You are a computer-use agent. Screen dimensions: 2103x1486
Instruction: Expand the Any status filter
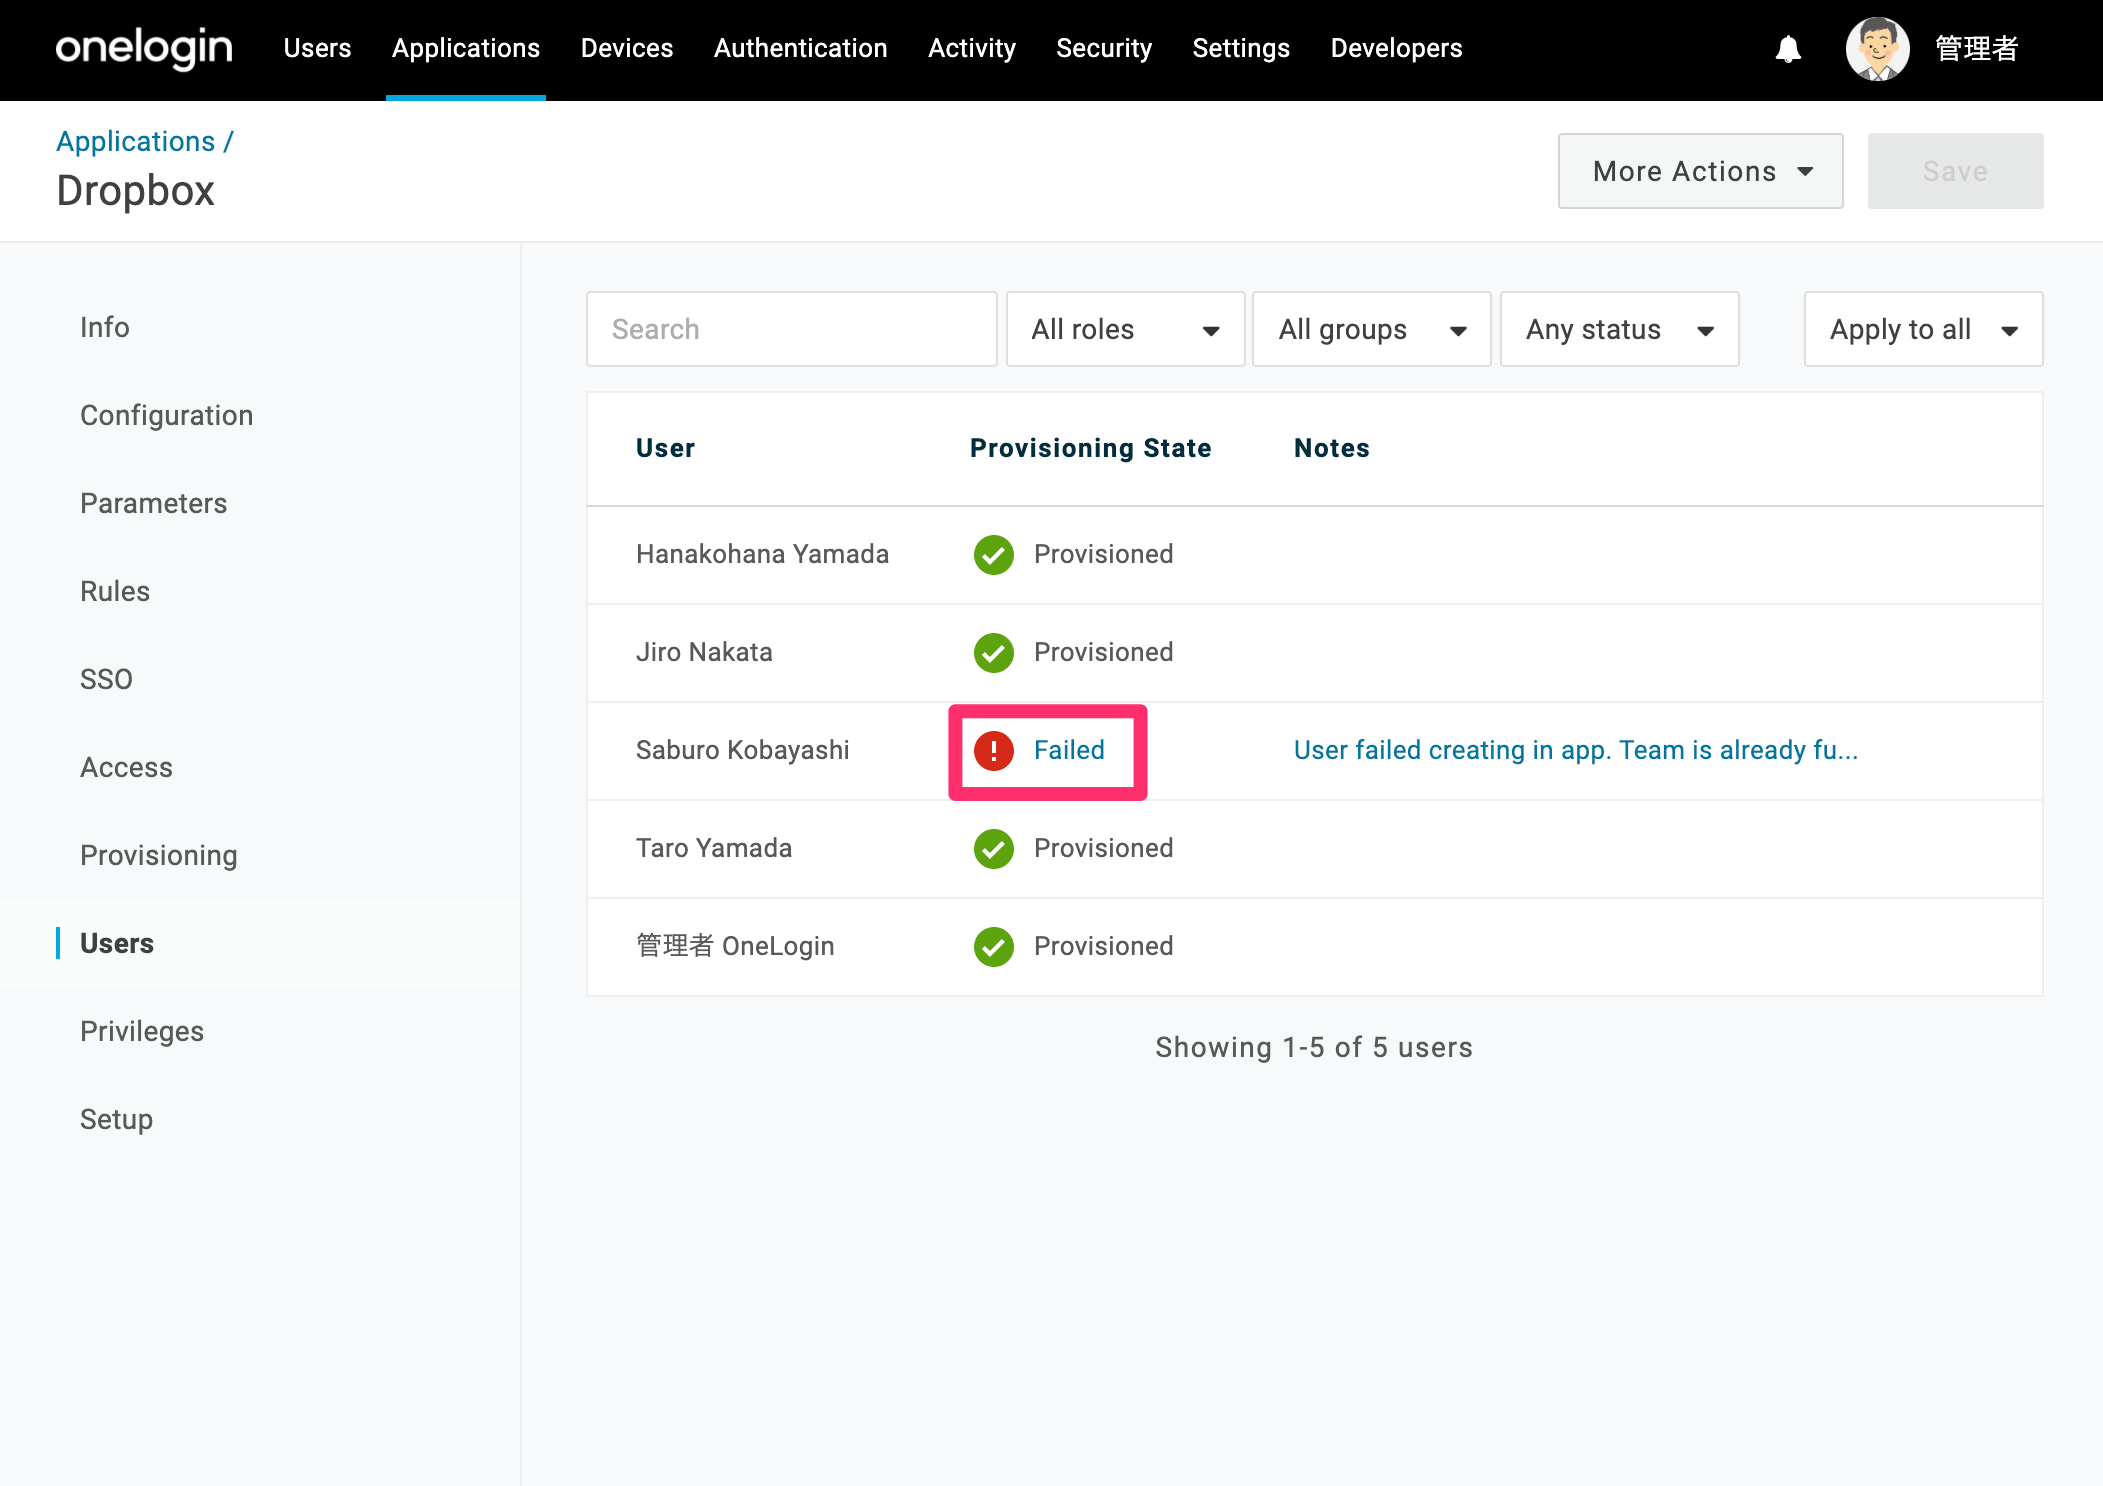(x=1619, y=329)
